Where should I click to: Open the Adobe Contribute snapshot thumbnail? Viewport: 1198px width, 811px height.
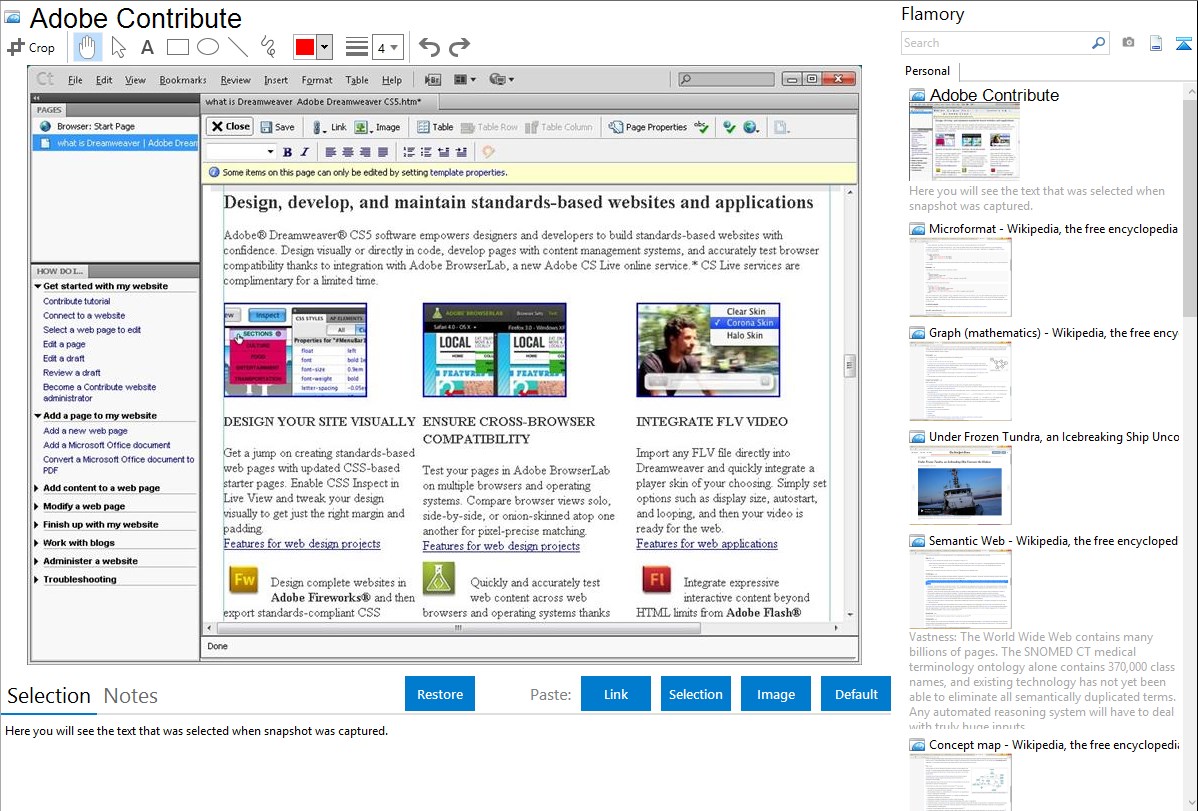[963, 143]
